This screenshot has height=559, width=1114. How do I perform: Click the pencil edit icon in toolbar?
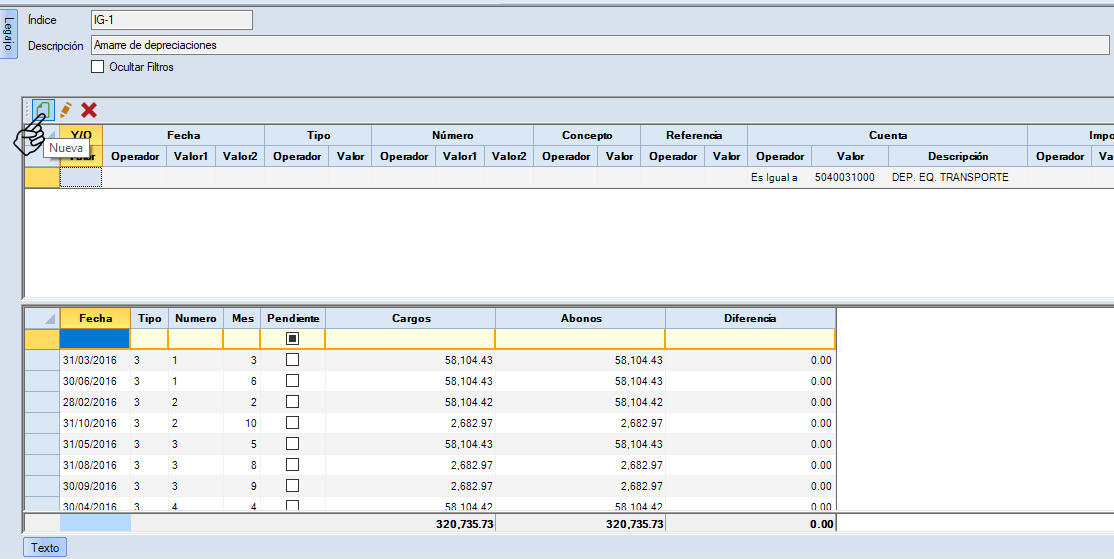click(66, 110)
